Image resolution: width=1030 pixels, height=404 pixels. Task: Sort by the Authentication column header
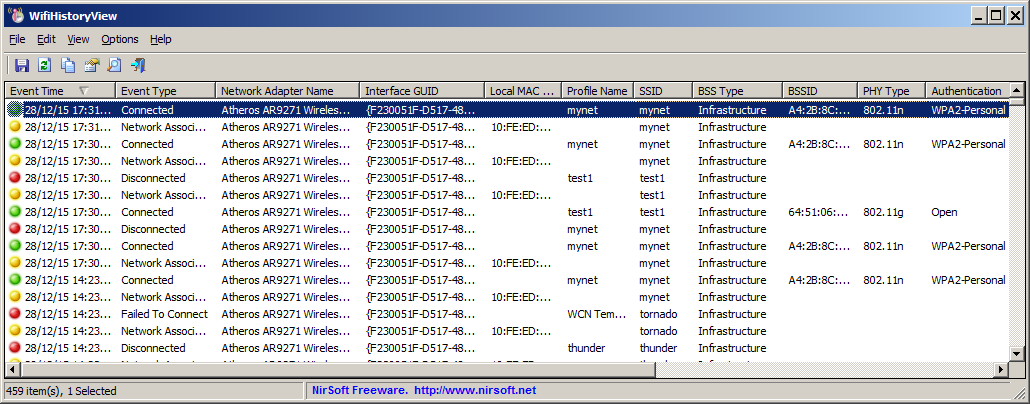(966, 91)
